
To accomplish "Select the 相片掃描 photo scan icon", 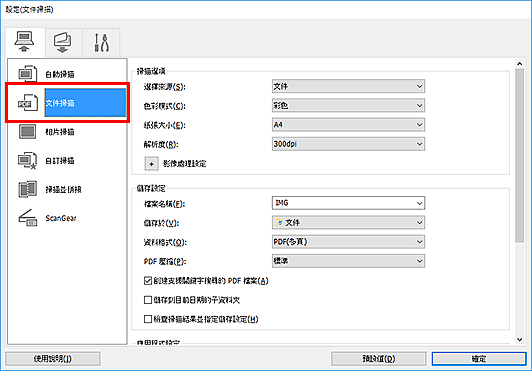I will point(27,132).
